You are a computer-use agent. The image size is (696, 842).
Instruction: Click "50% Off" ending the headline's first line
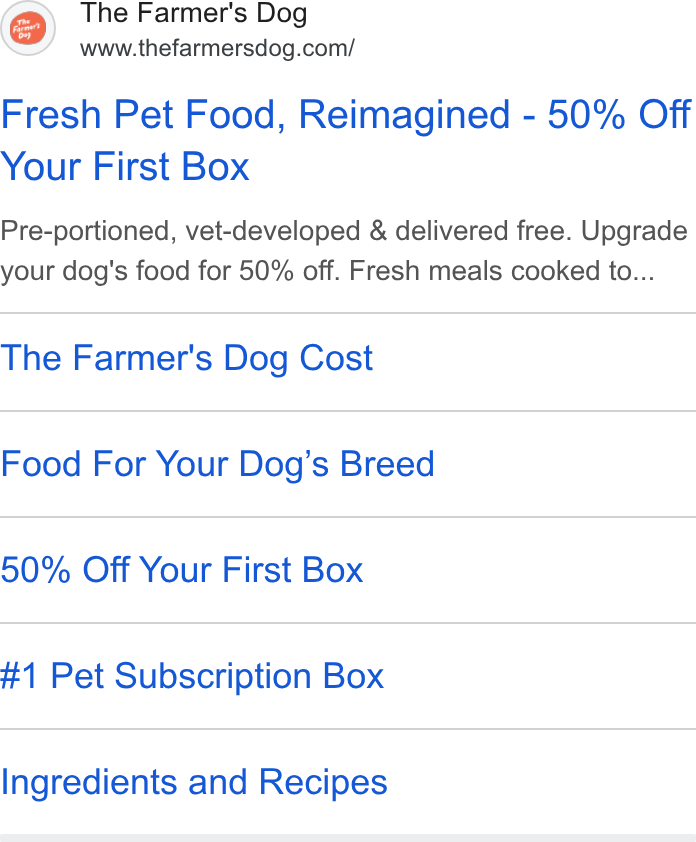point(619,114)
